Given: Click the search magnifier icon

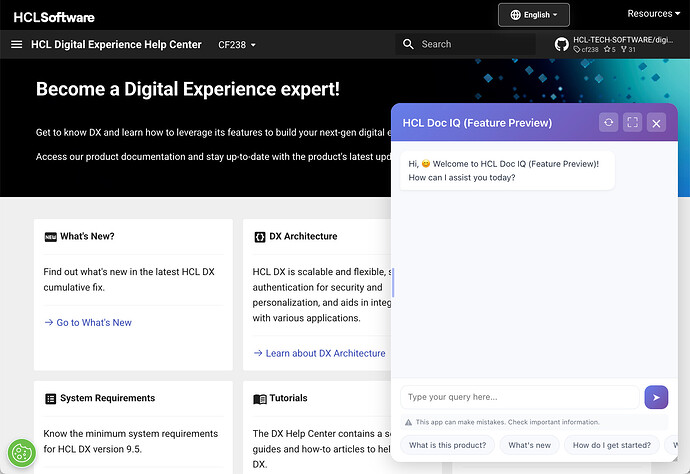Looking at the screenshot, I should (408, 44).
